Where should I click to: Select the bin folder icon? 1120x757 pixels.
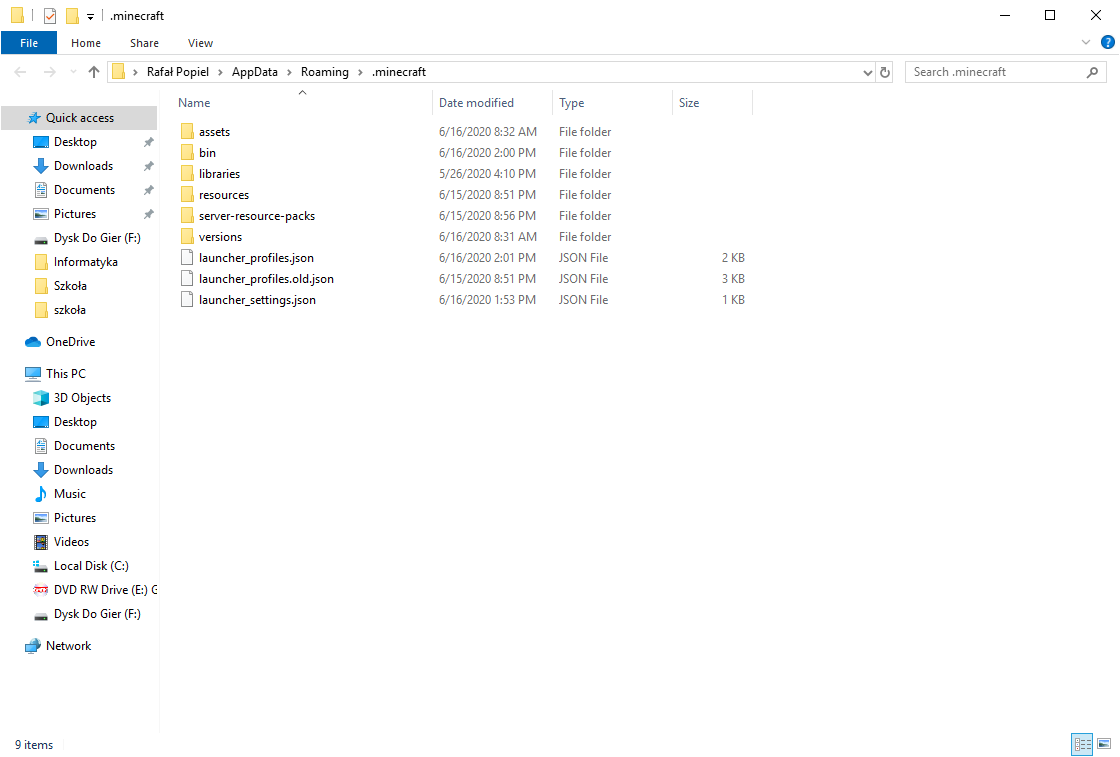click(187, 152)
